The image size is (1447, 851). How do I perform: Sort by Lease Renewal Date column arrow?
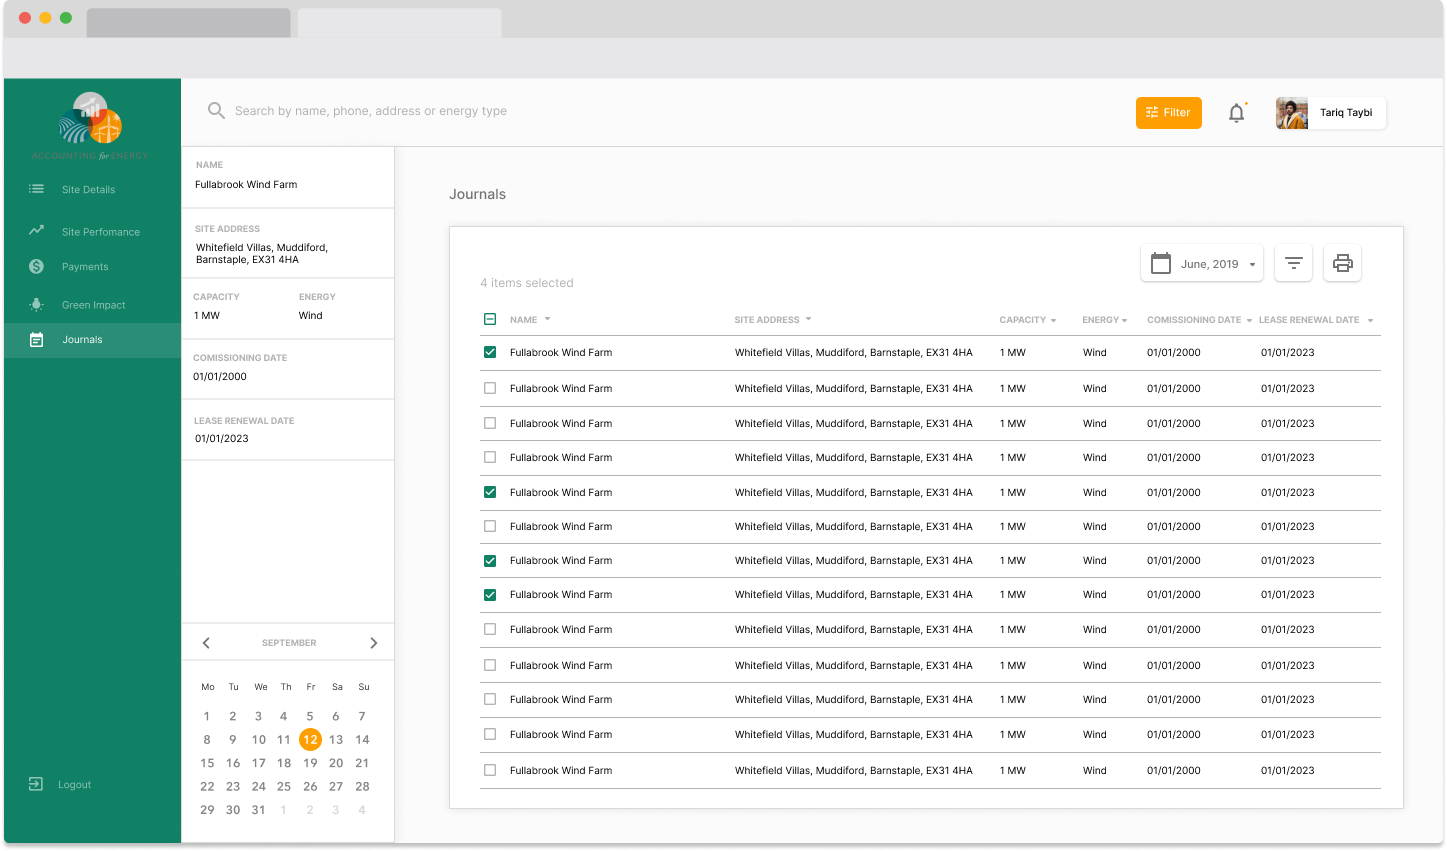(x=1370, y=320)
